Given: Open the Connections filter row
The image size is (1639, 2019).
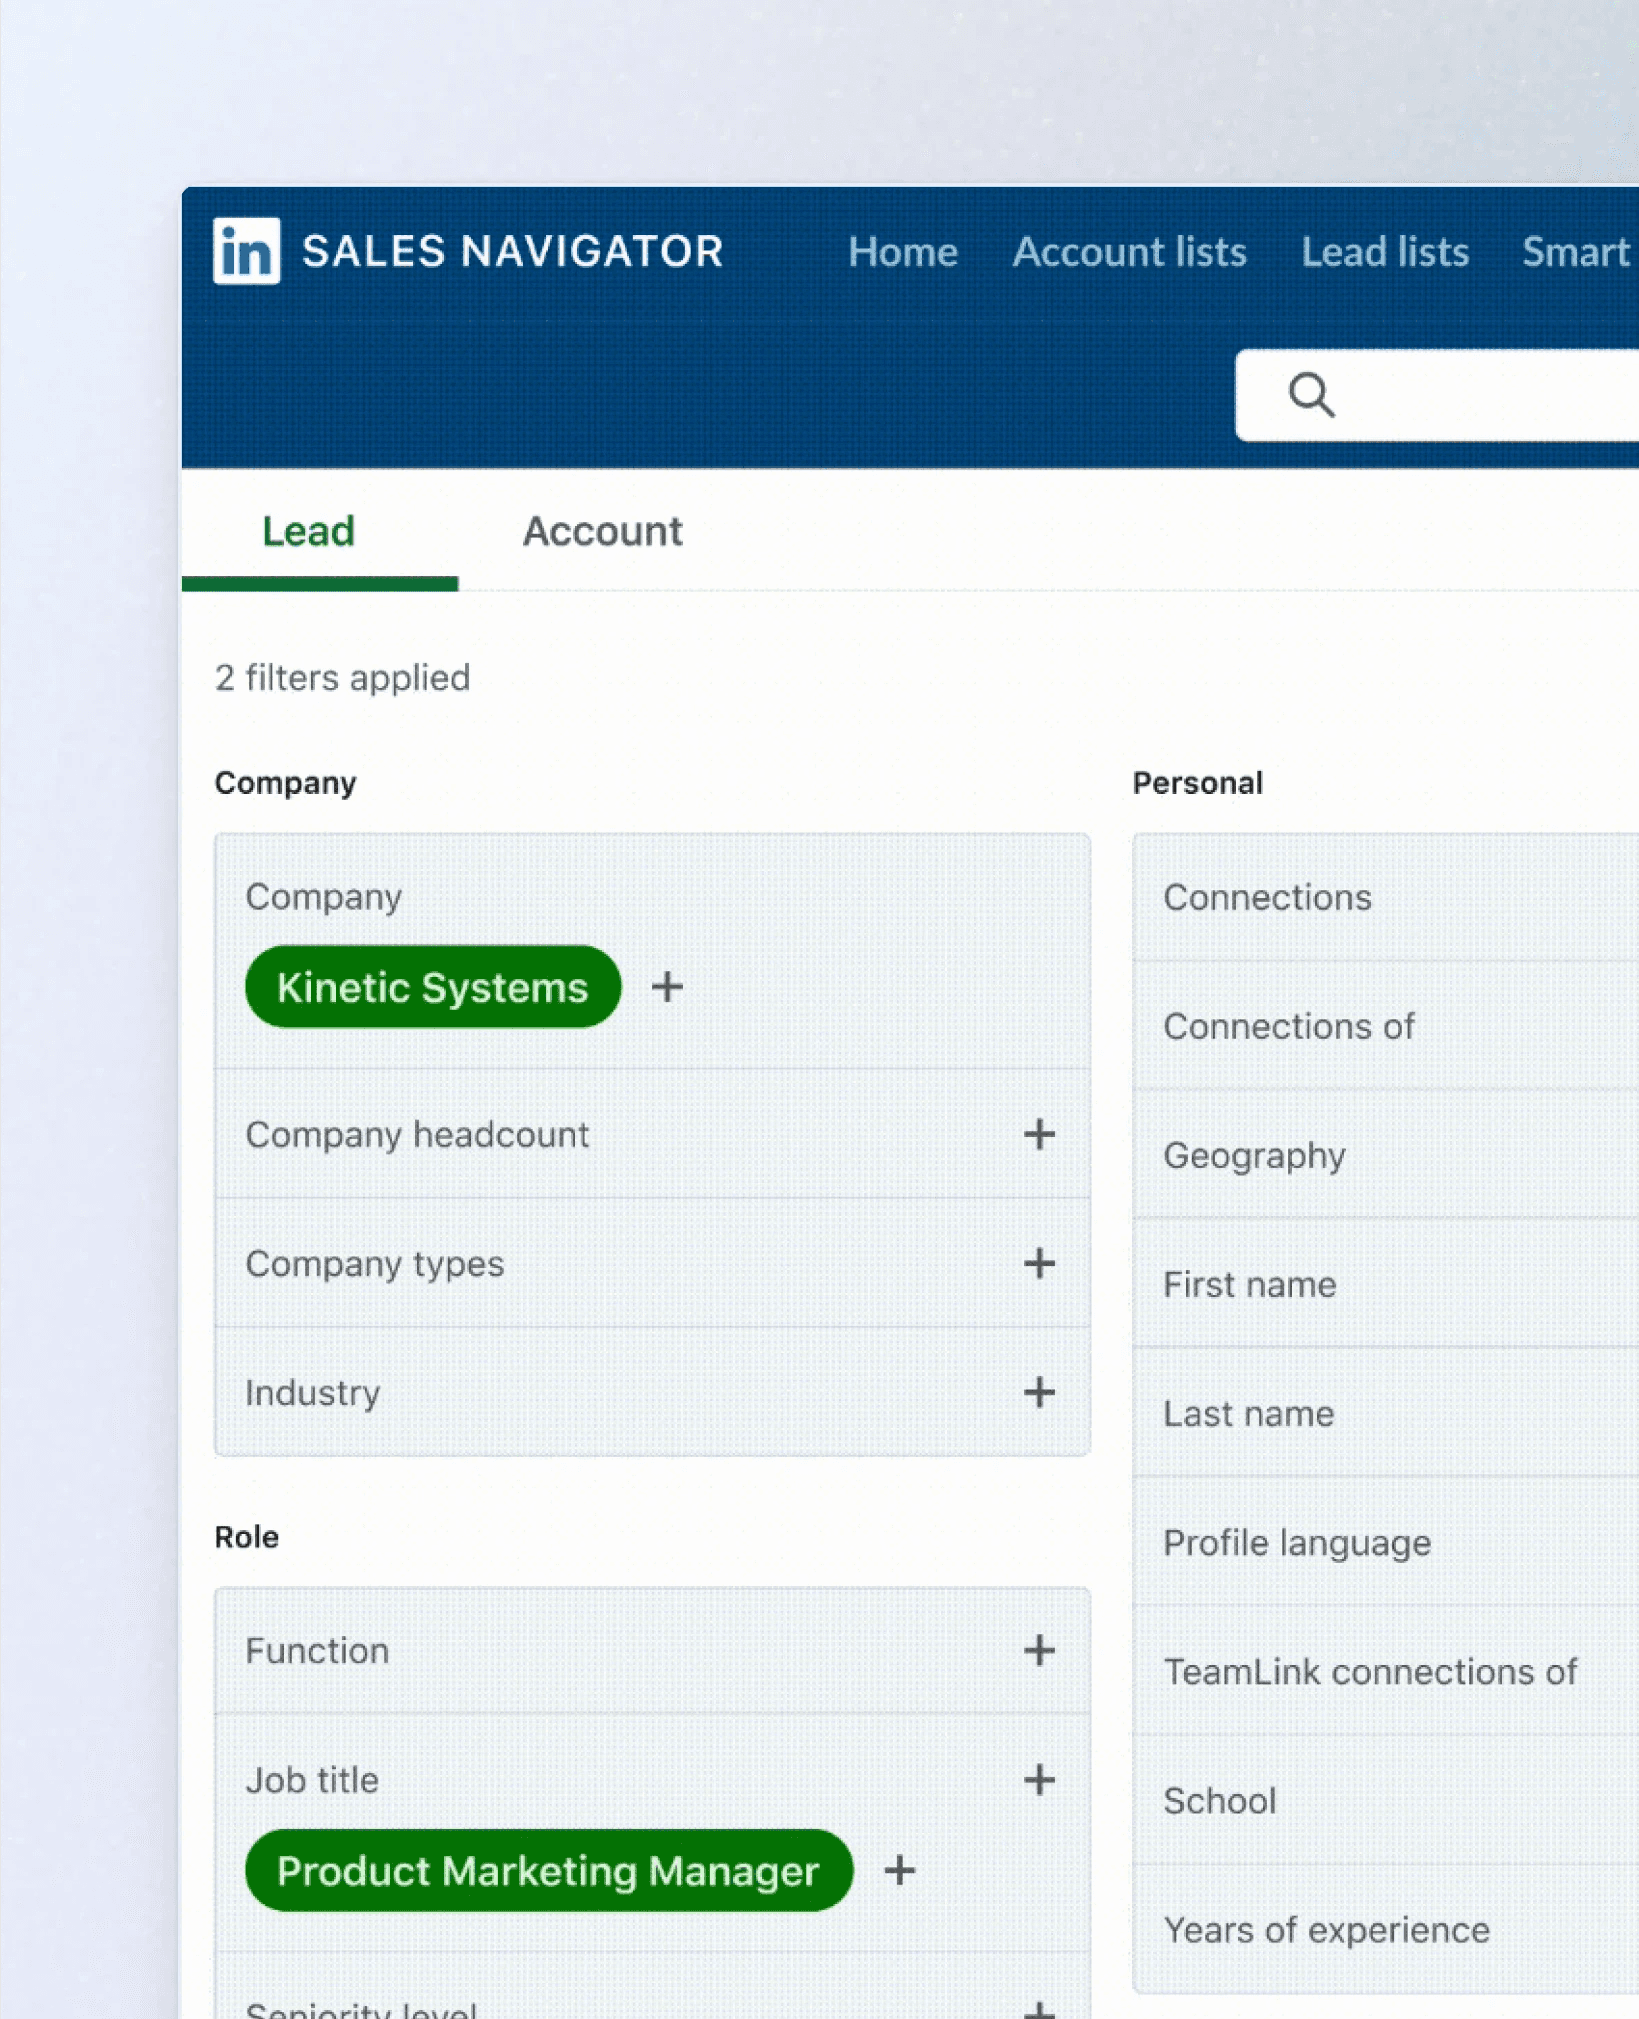Looking at the screenshot, I should point(1386,897).
